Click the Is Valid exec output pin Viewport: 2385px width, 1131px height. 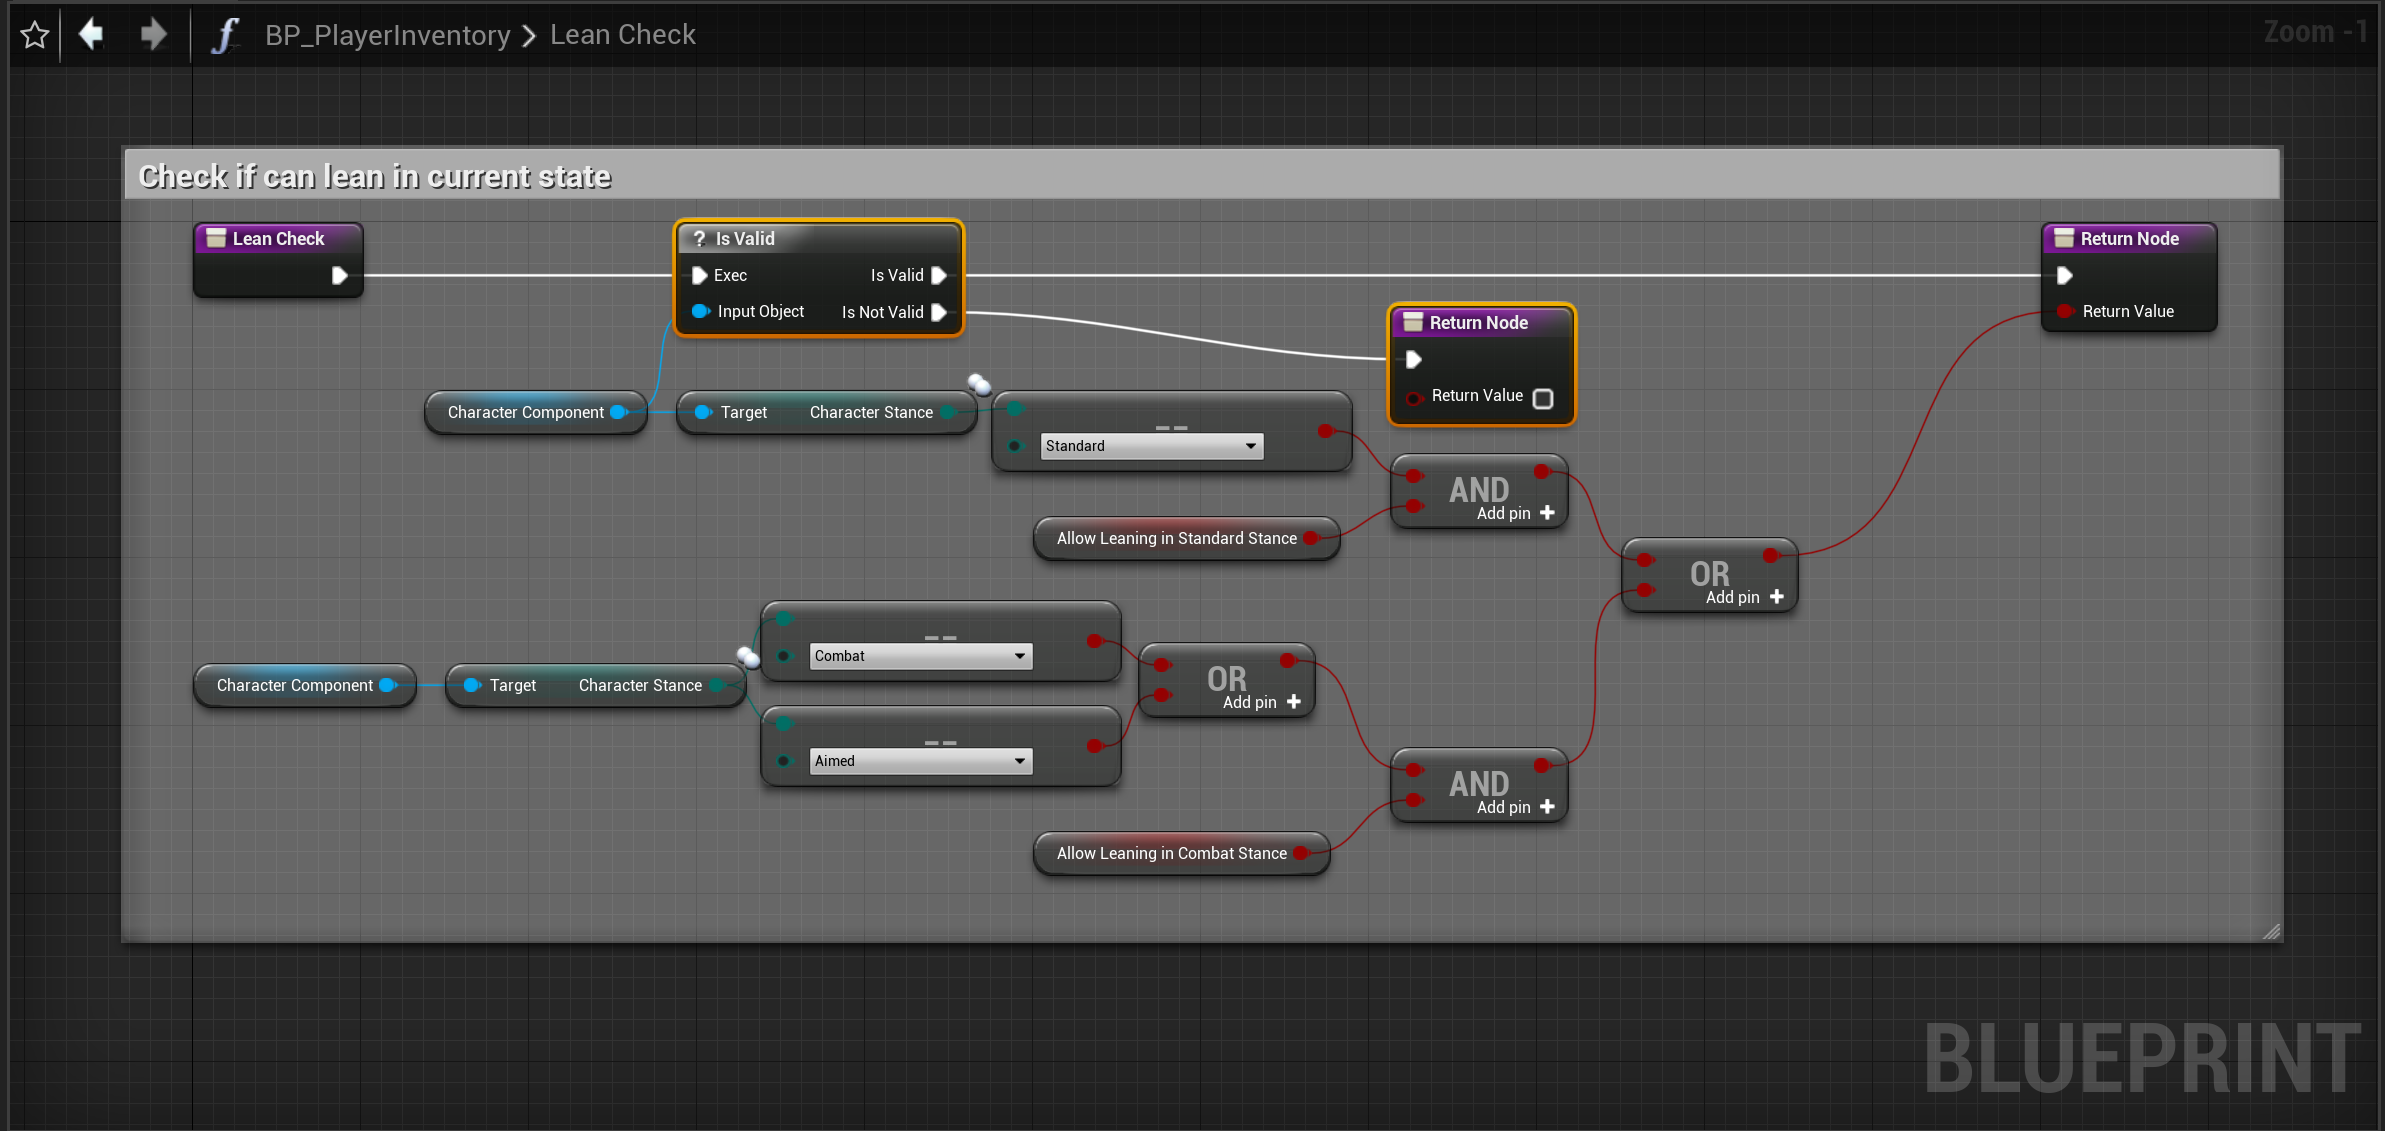[x=938, y=275]
